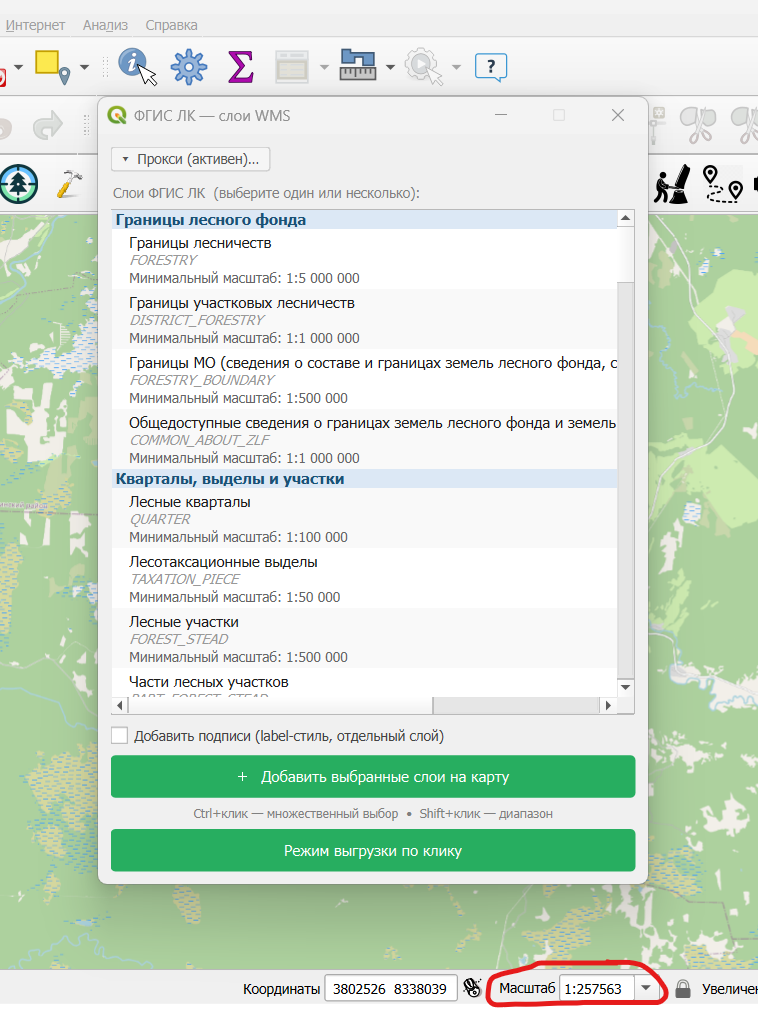Screen dimensions: 758x1009
Task: Click the Границы лесного фонда group header
Action: [364, 219]
